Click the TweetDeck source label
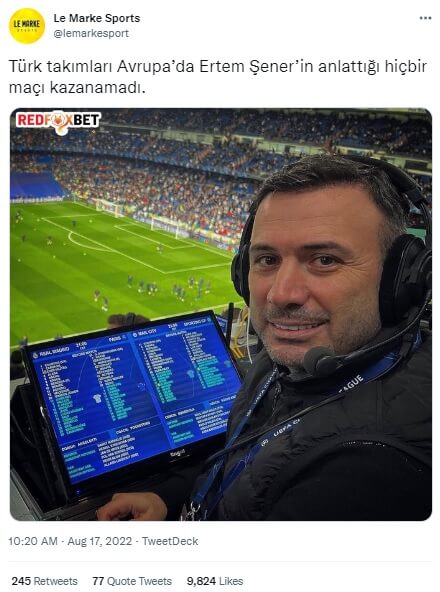 (170, 541)
